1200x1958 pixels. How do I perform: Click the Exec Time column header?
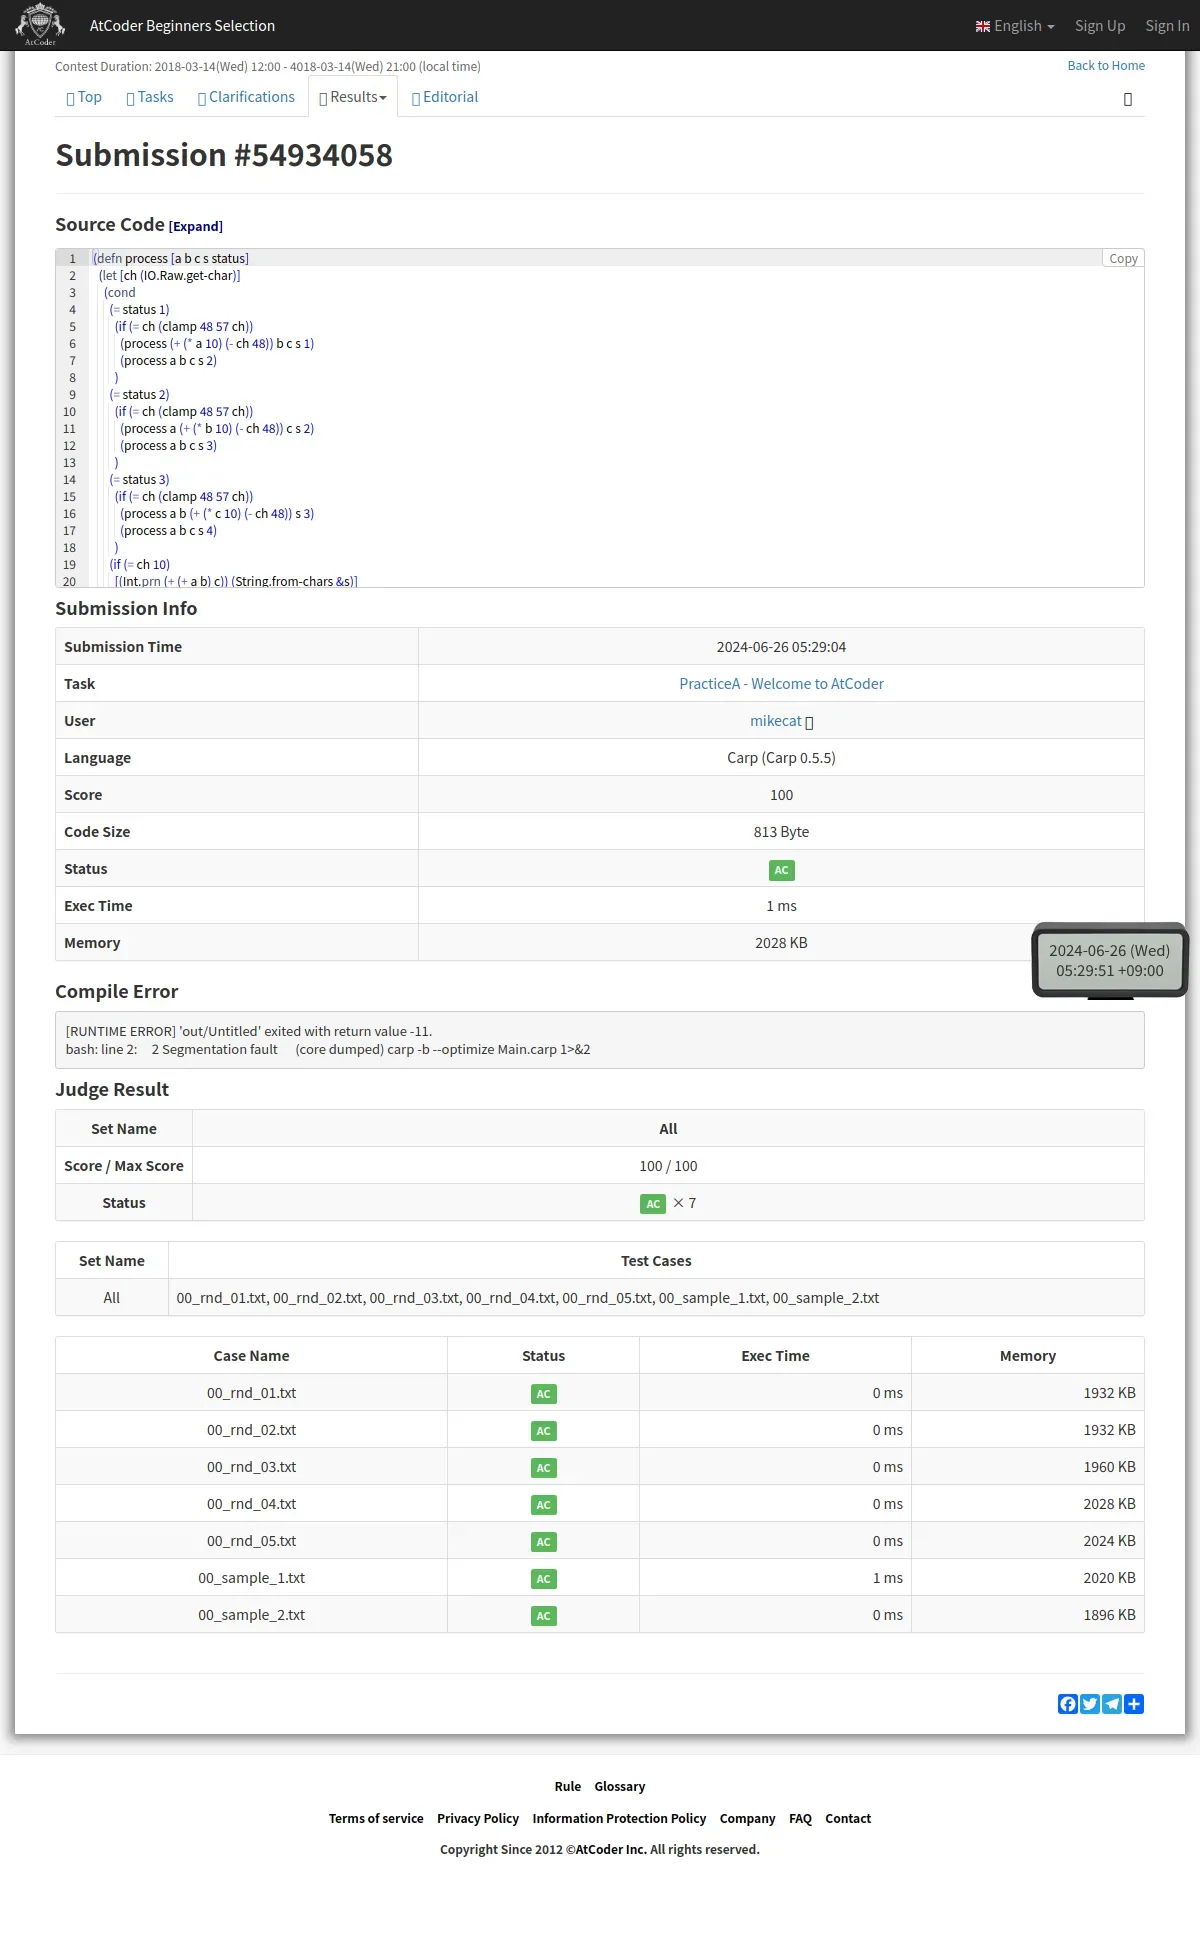point(775,1356)
